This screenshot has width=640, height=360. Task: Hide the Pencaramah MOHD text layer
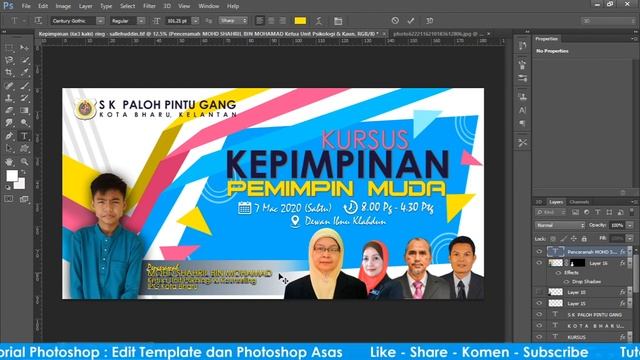[x=539, y=252]
